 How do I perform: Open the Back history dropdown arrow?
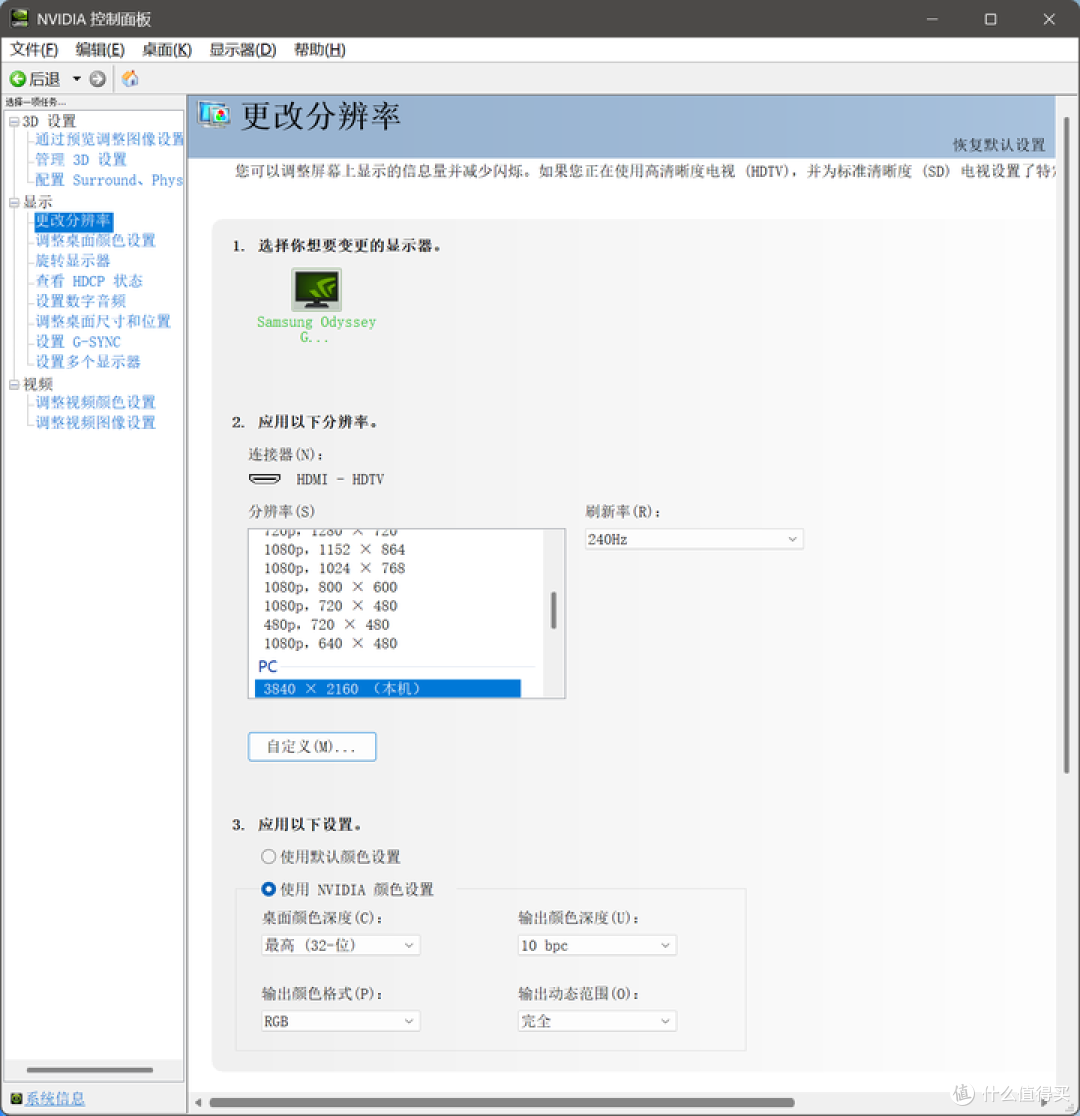(76, 79)
